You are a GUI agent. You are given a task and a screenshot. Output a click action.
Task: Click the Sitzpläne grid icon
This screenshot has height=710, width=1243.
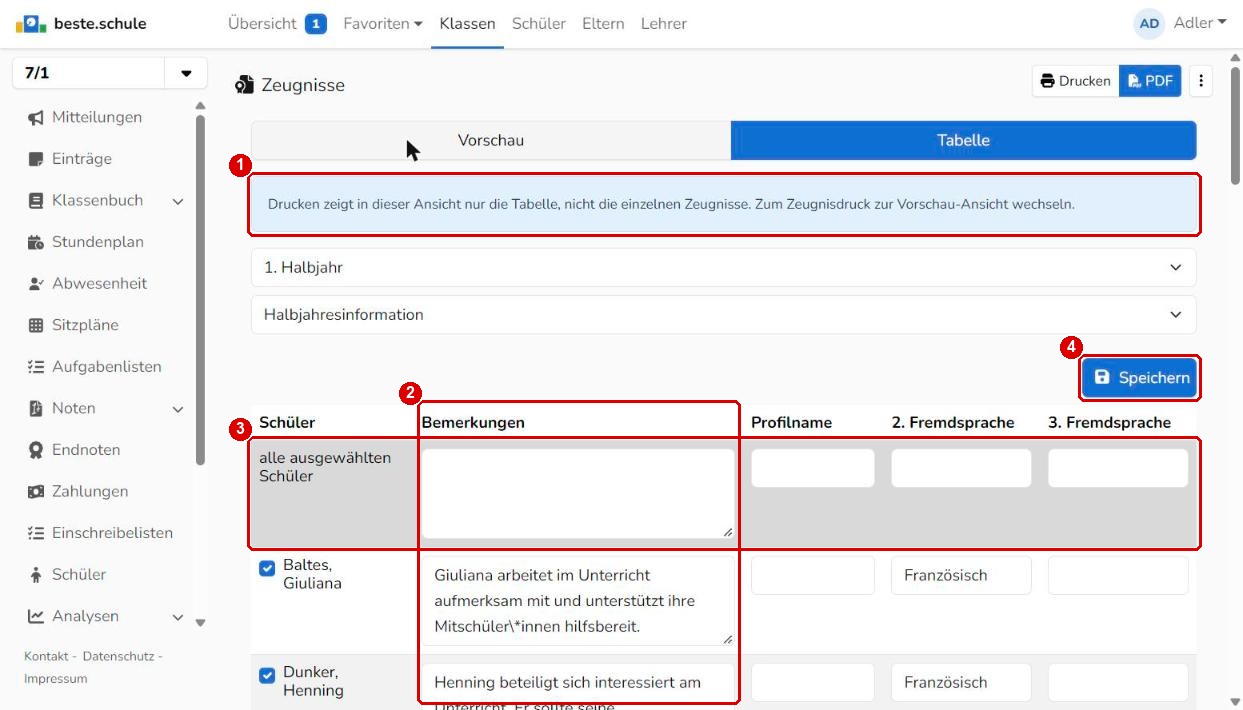(x=36, y=325)
